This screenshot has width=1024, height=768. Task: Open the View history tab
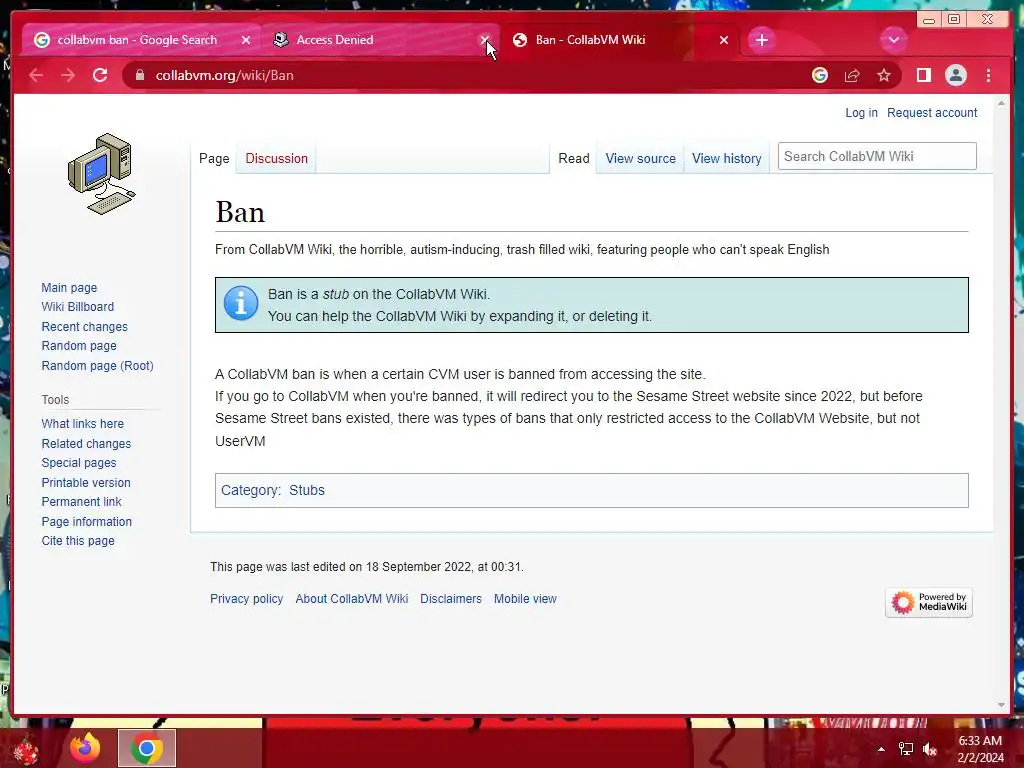tap(726, 158)
